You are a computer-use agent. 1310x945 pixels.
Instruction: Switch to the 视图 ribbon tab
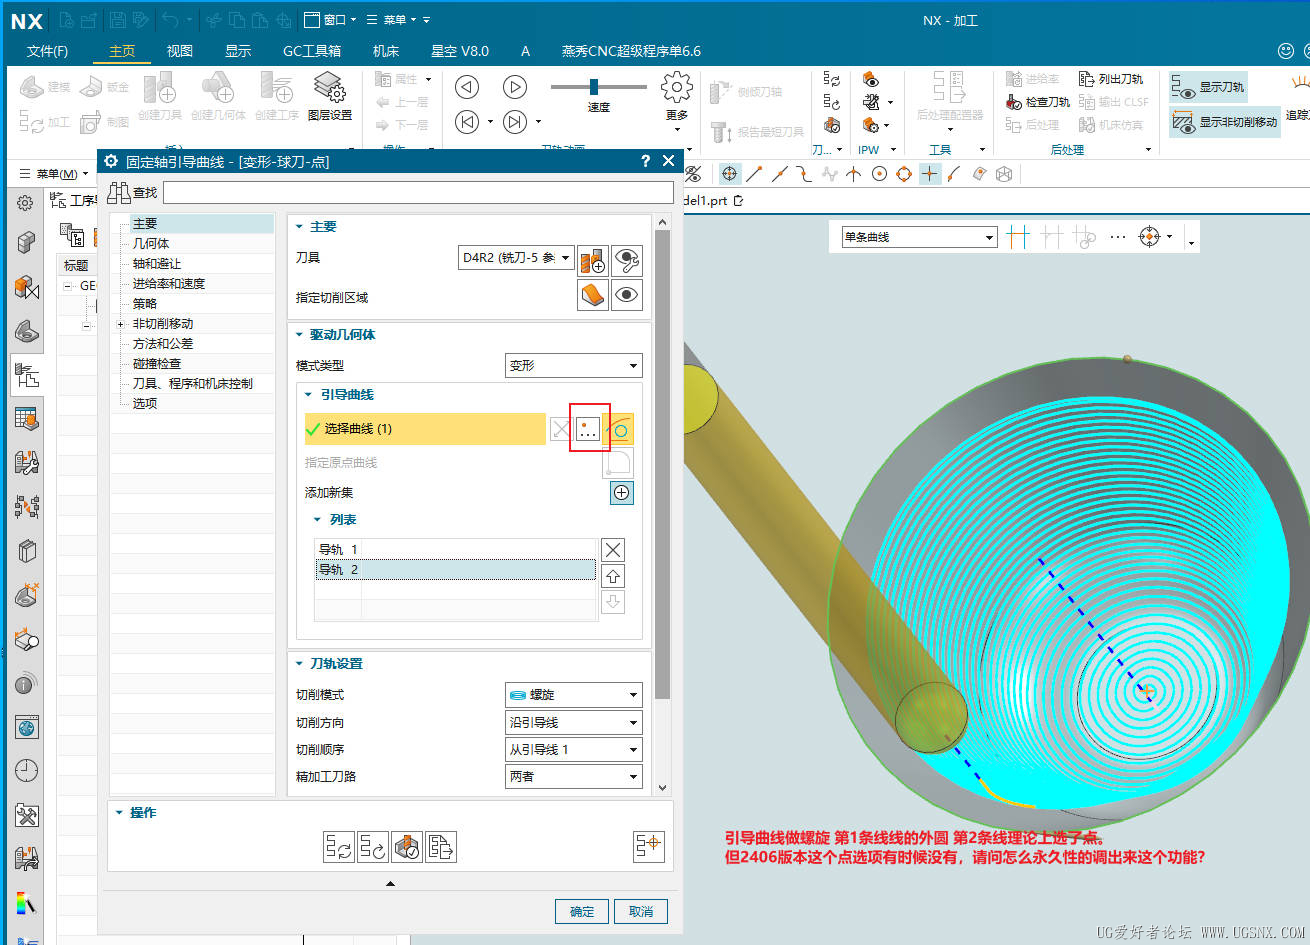pos(180,51)
